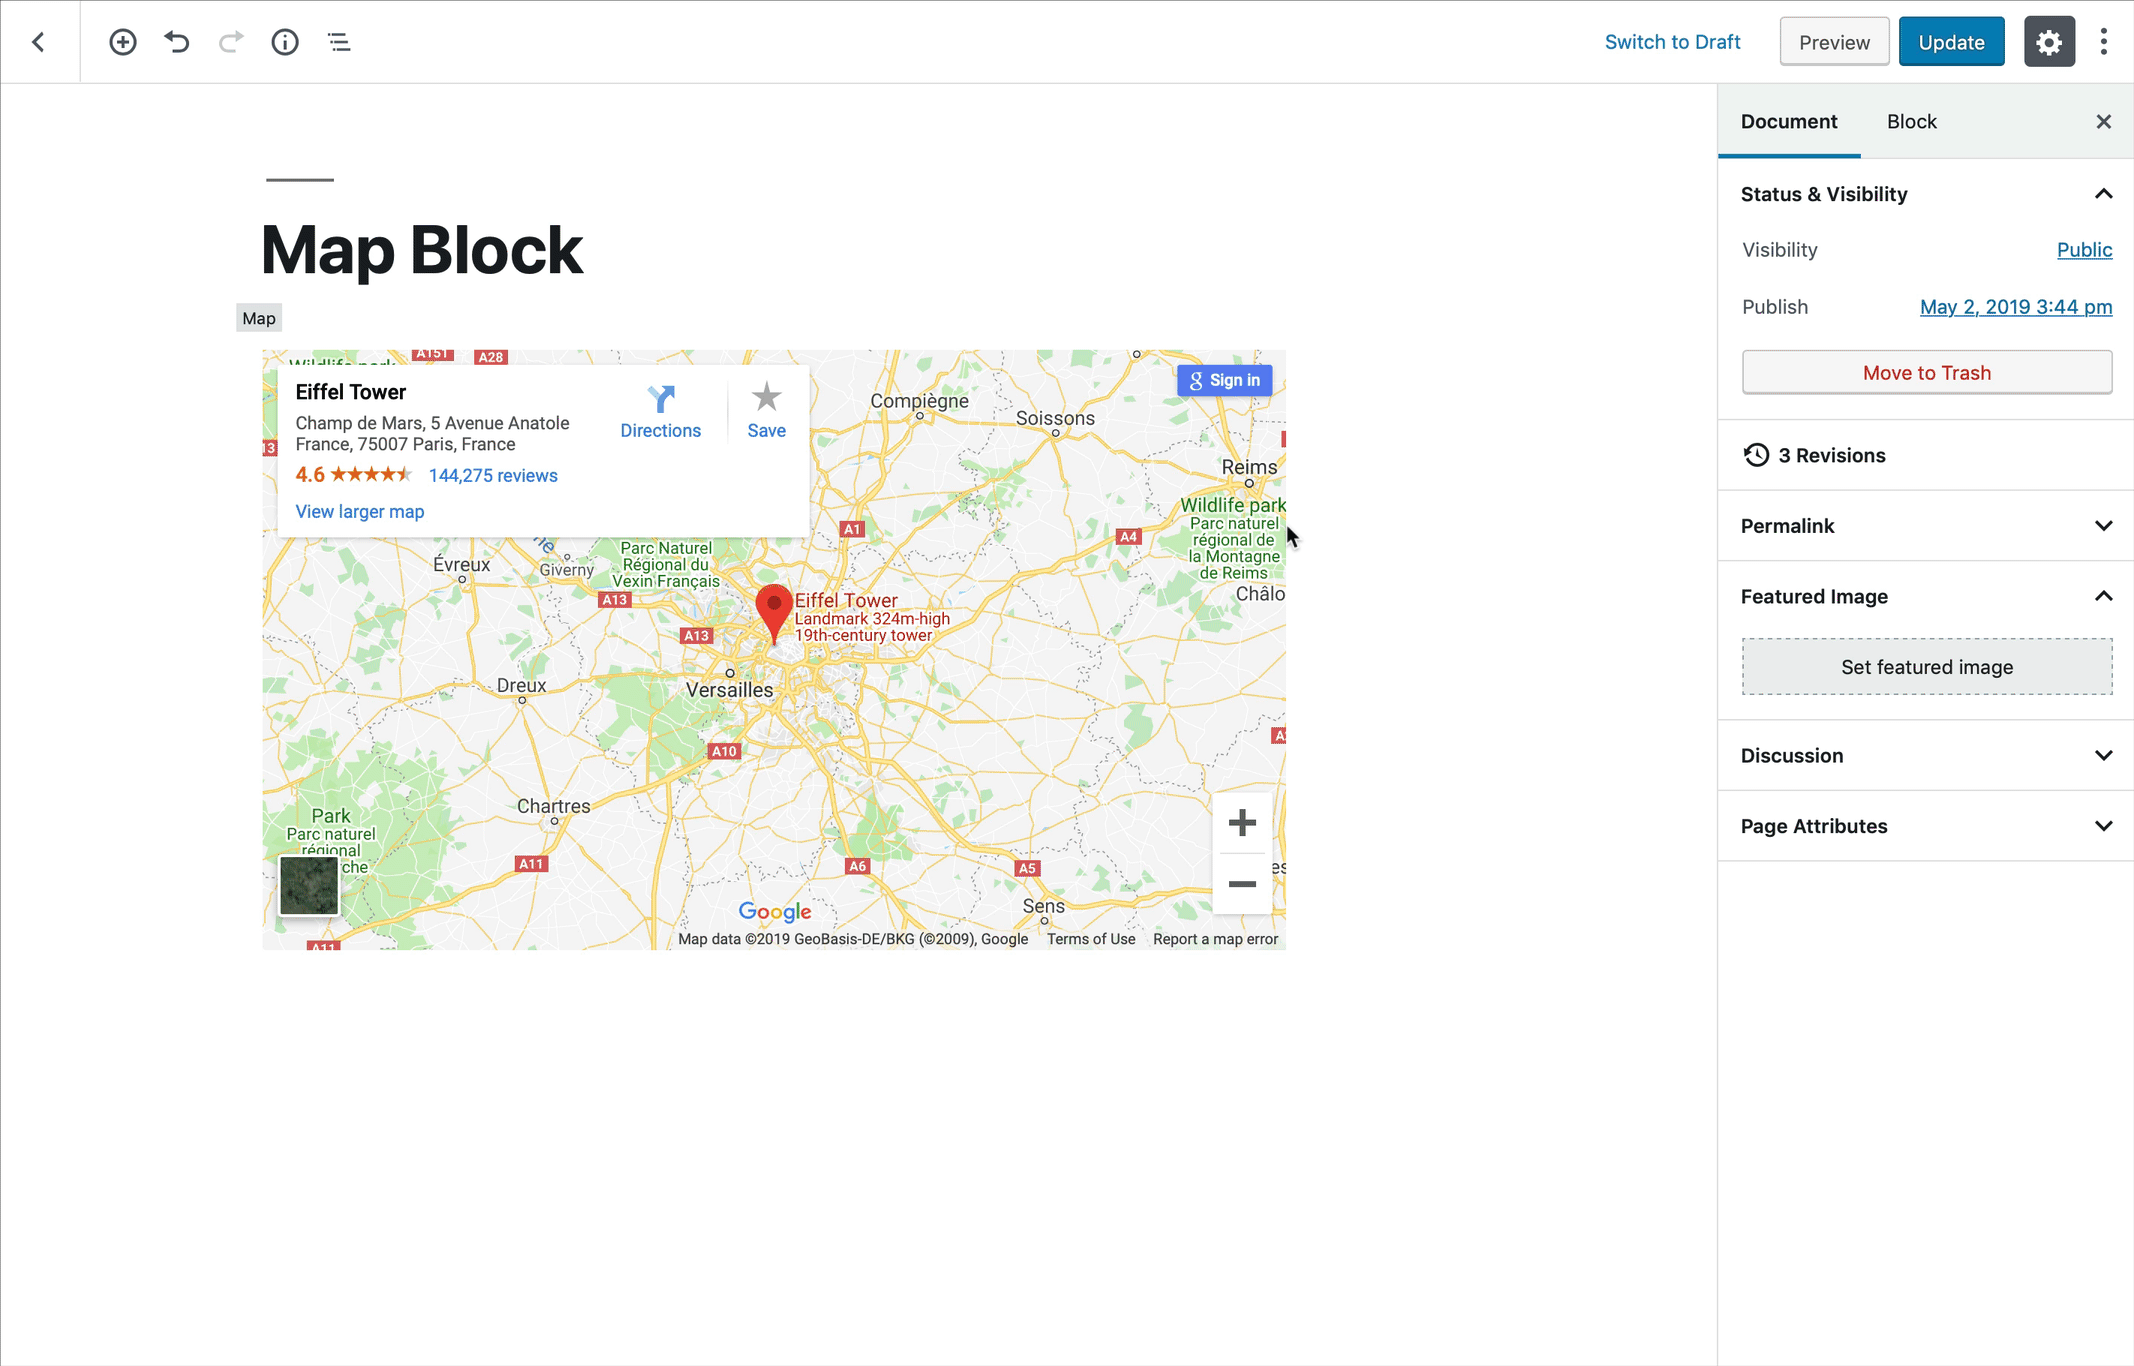
Task: Click the Sens label on the map
Action: tap(1043, 906)
